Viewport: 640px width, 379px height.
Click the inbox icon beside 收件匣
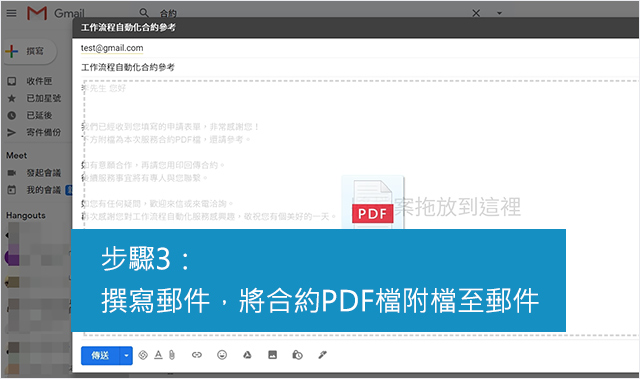click(12, 81)
